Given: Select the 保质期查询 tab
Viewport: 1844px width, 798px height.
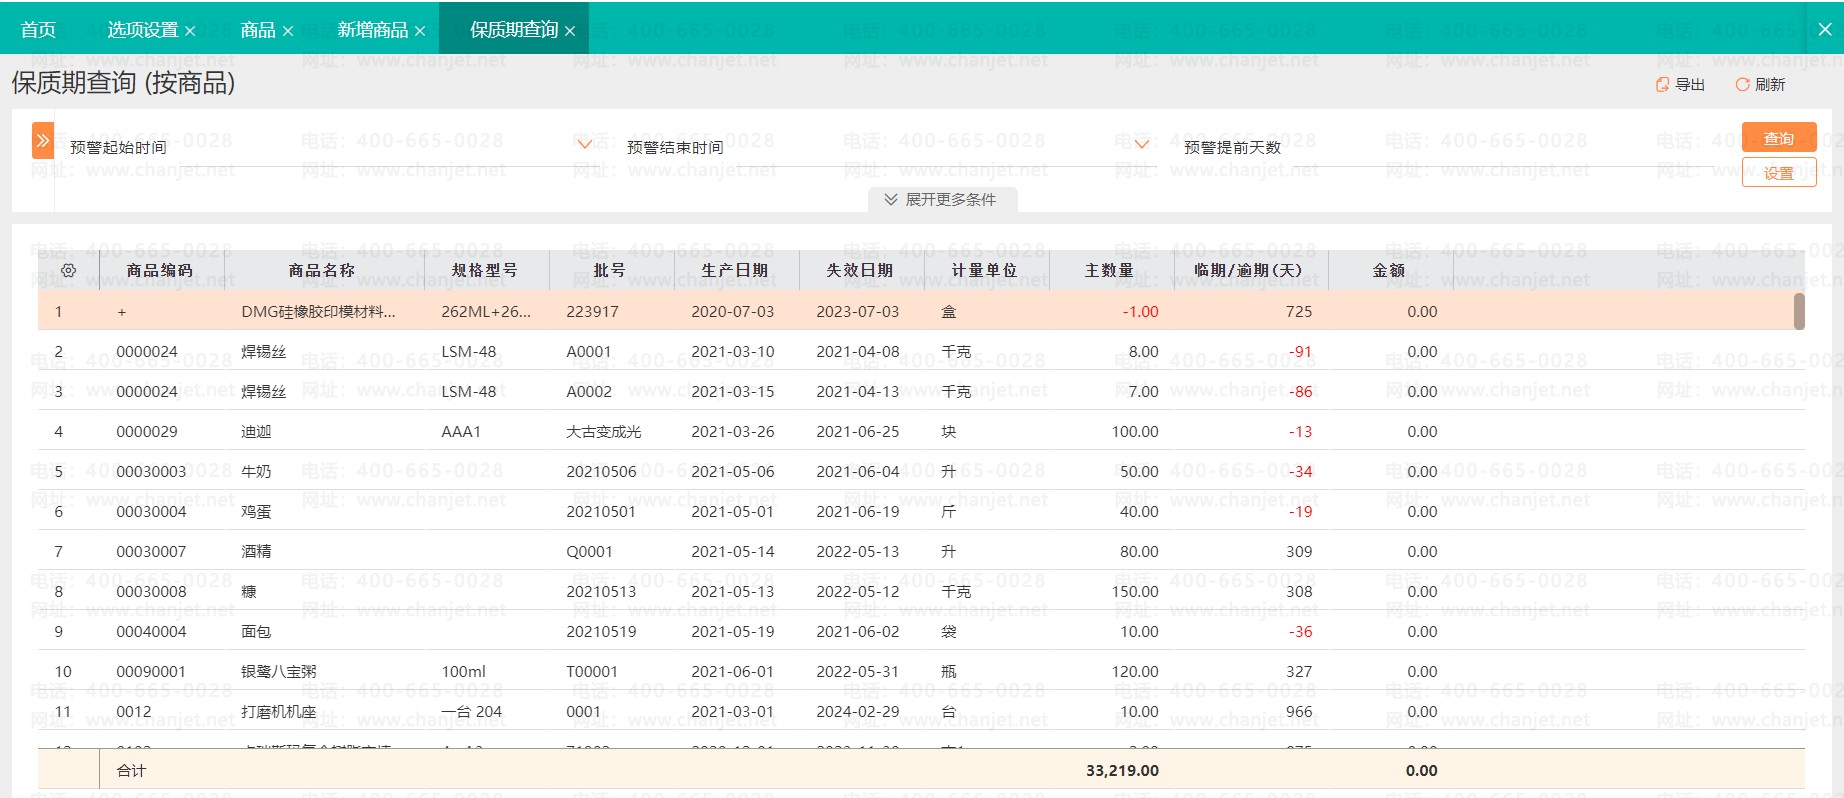Looking at the screenshot, I should pos(514,30).
